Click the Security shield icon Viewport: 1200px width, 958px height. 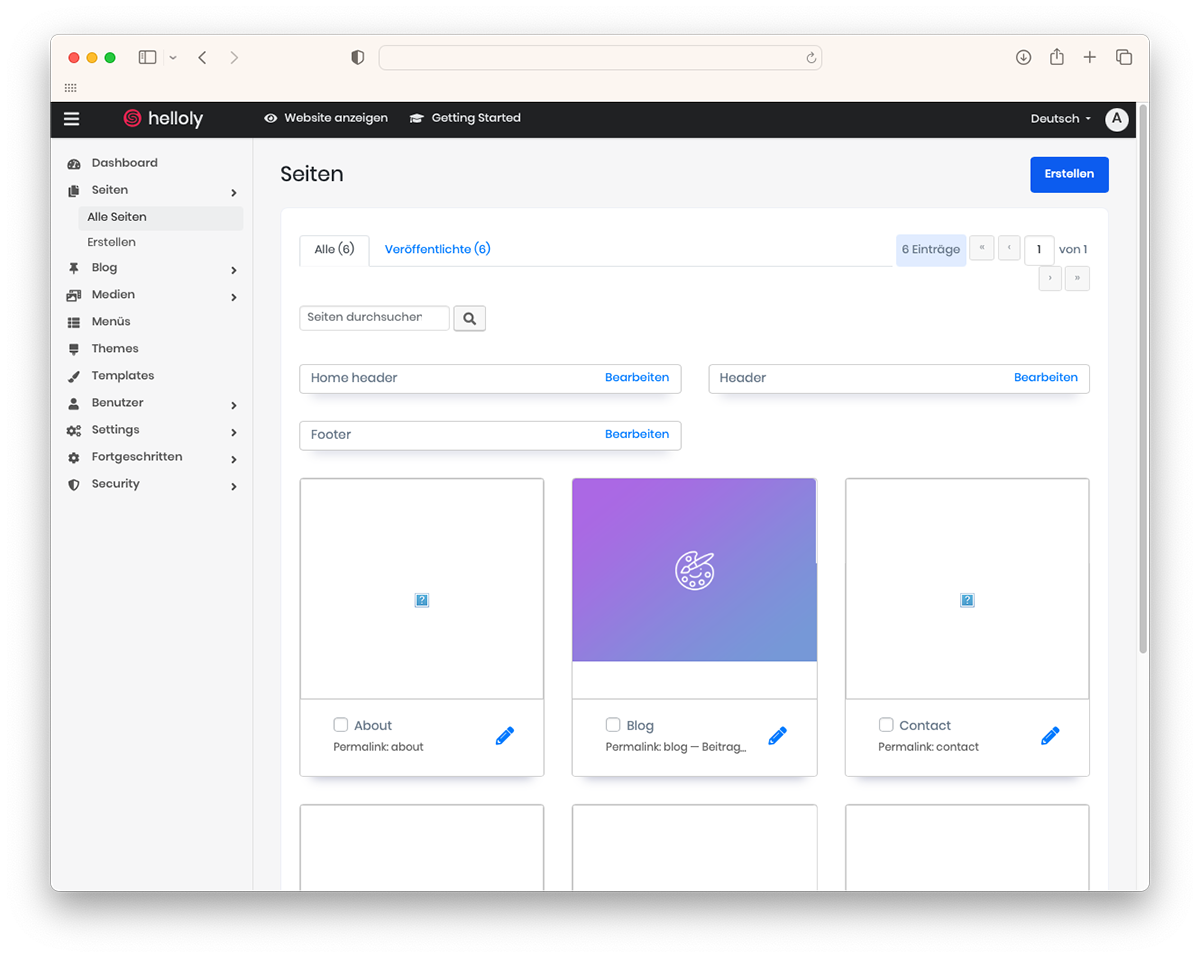click(74, 484)
